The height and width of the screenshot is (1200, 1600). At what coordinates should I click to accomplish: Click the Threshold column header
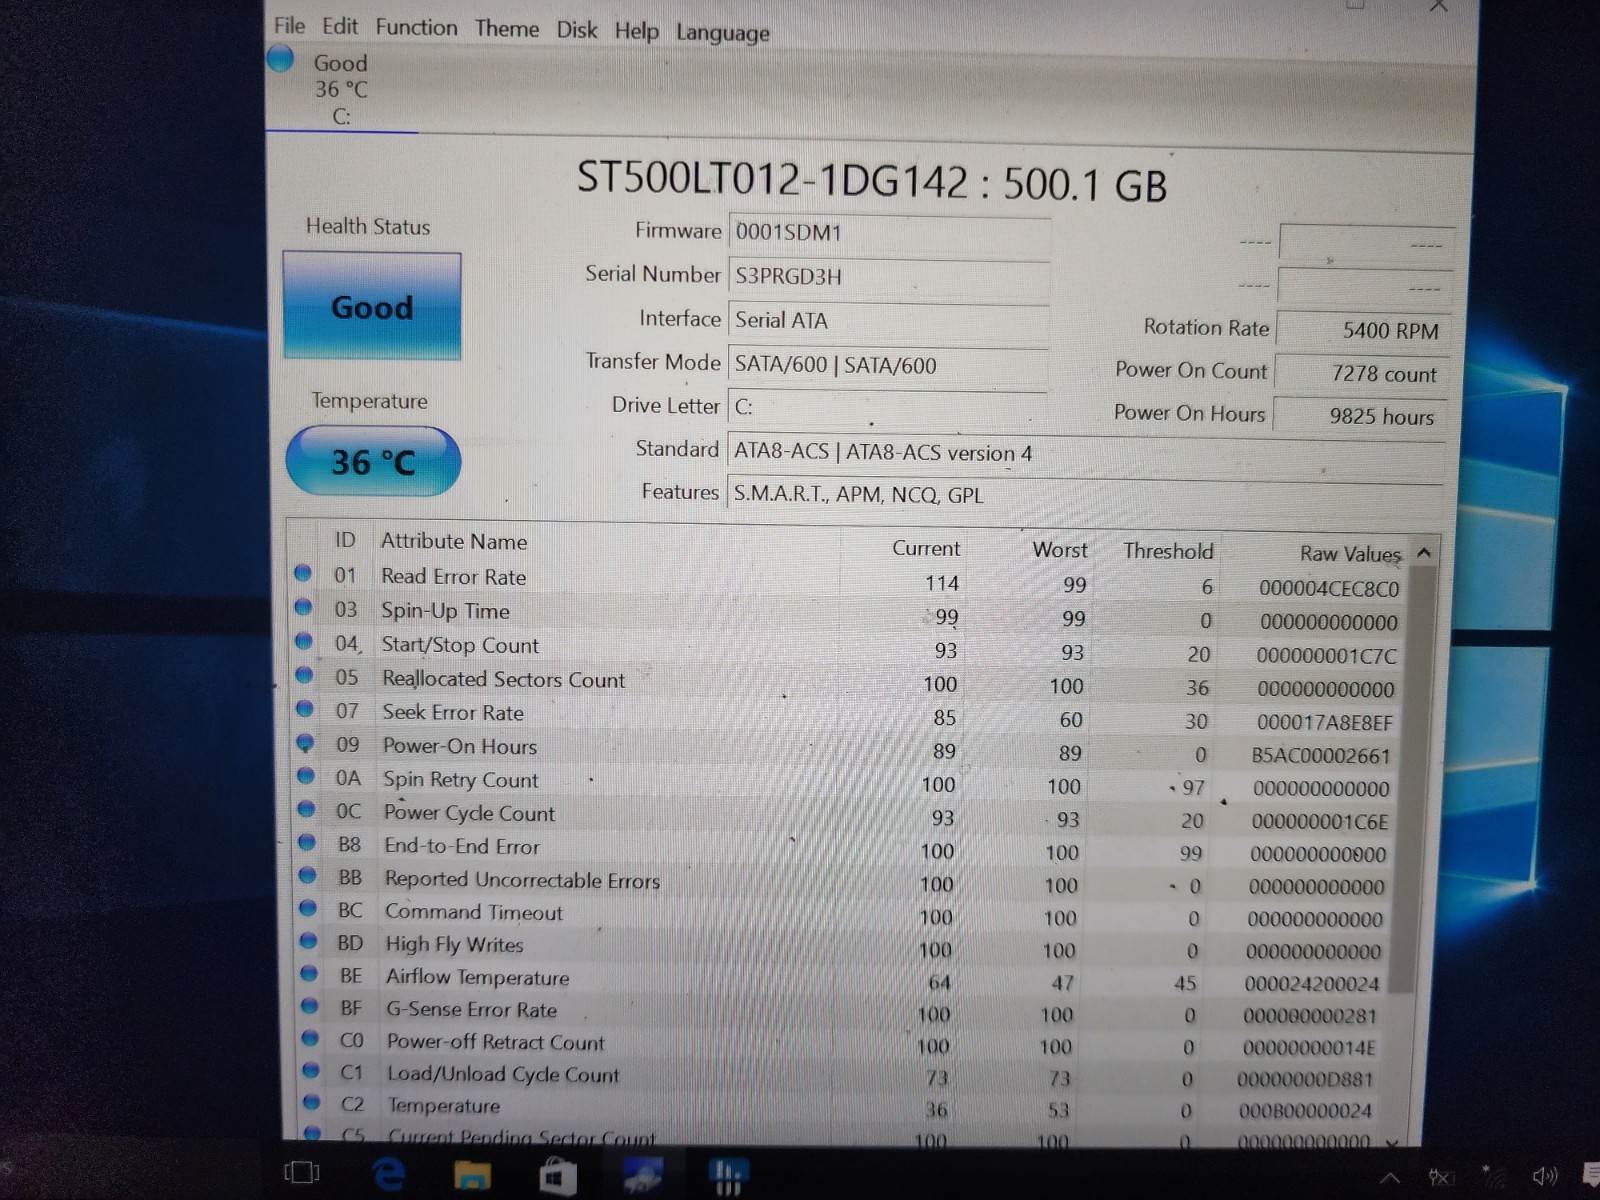pos(1168,551)
